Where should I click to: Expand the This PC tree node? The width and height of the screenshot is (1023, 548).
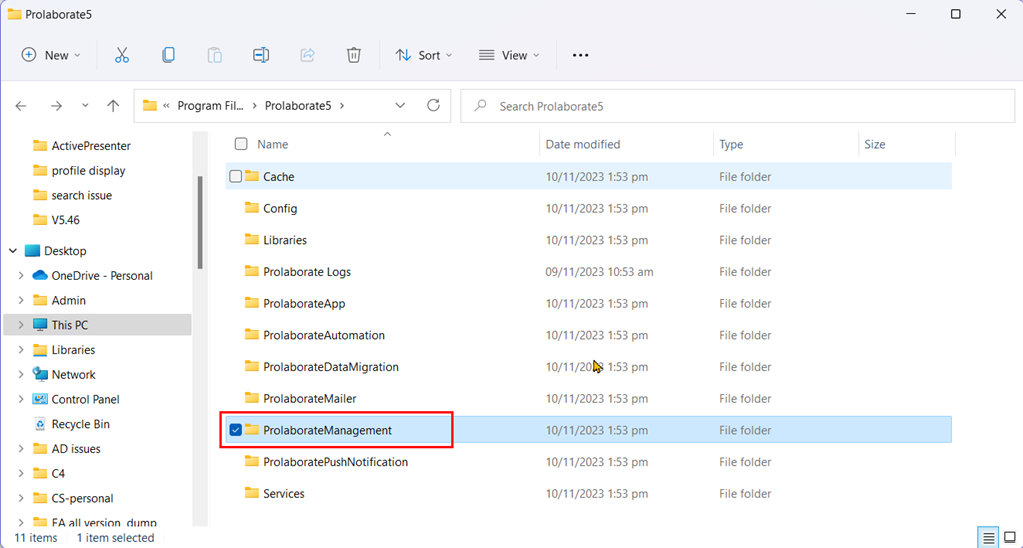21,325
